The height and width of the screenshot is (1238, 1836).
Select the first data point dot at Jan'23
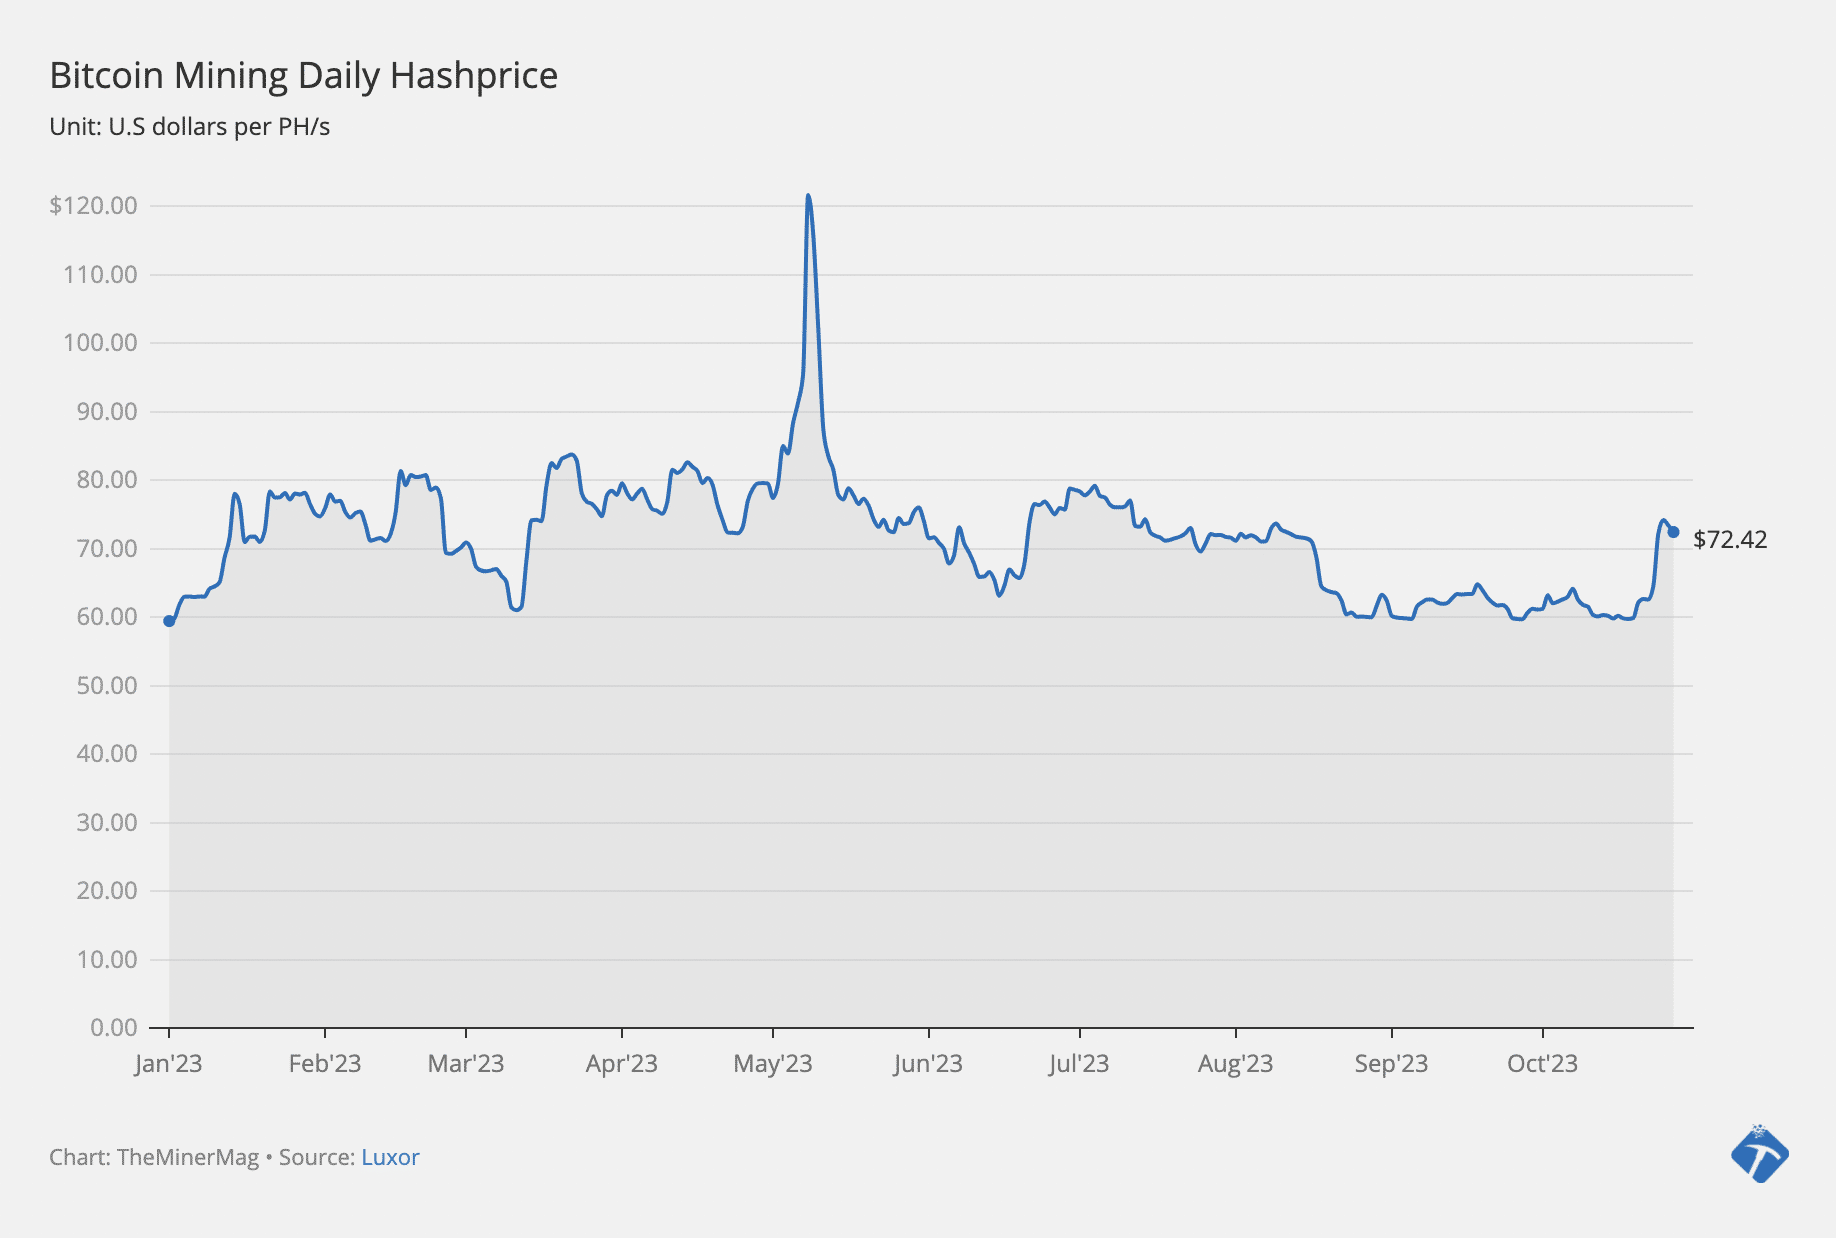(169, 621)
